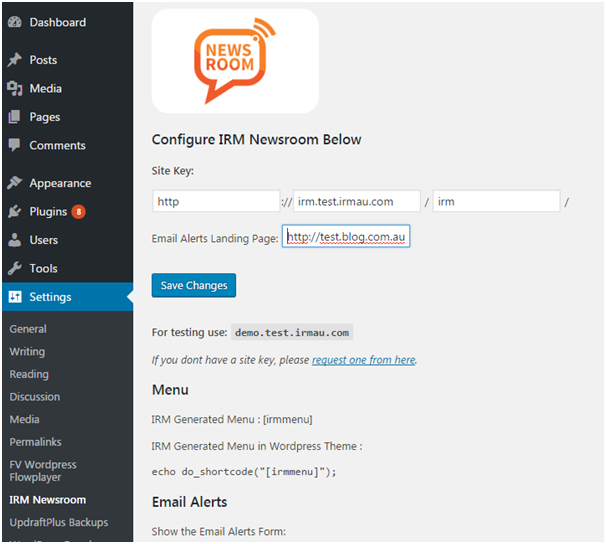This screenshot has width=606, height=544.
Task: Select IRM Newsroom in settings submenu
Action: point(47,500)
